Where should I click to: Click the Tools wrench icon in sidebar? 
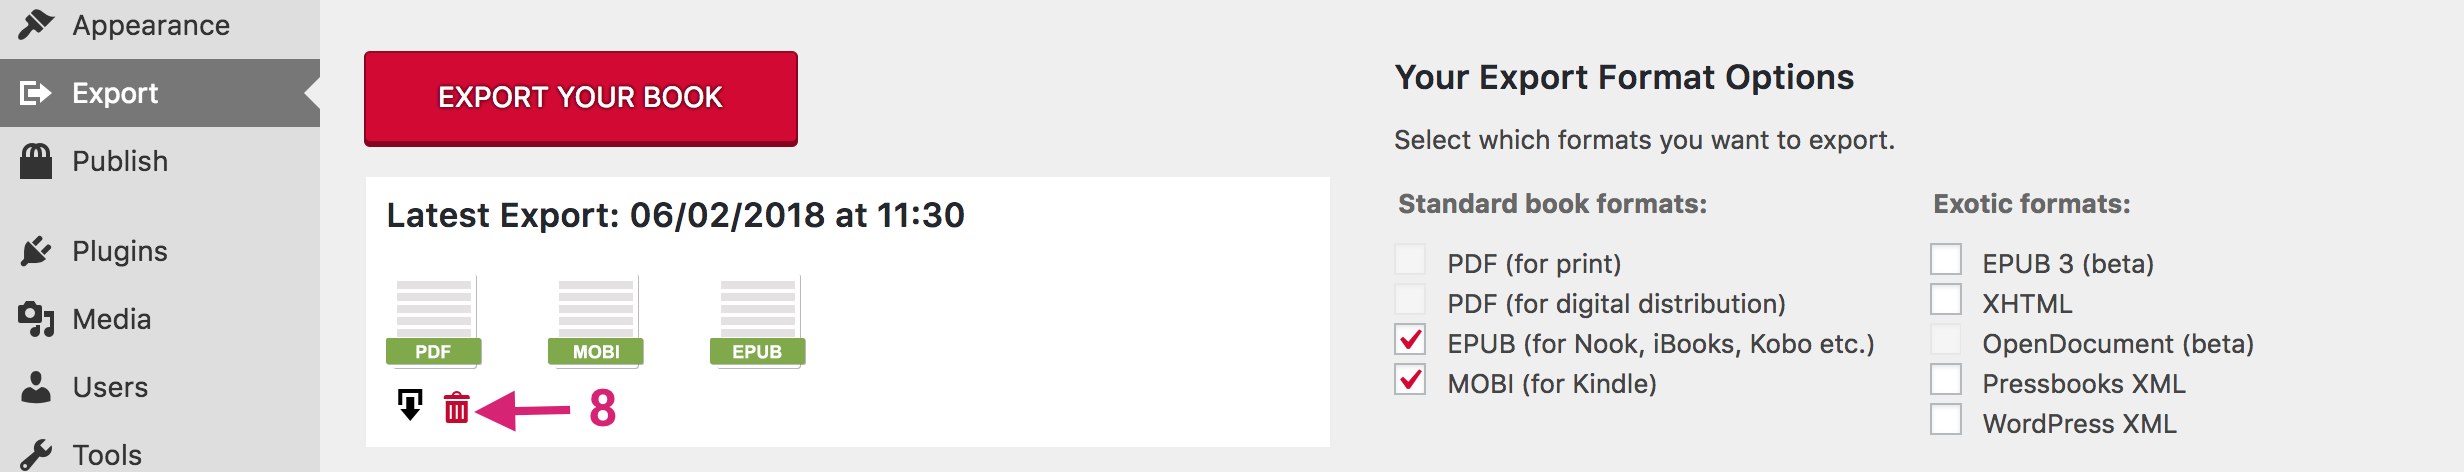(36, 455)
